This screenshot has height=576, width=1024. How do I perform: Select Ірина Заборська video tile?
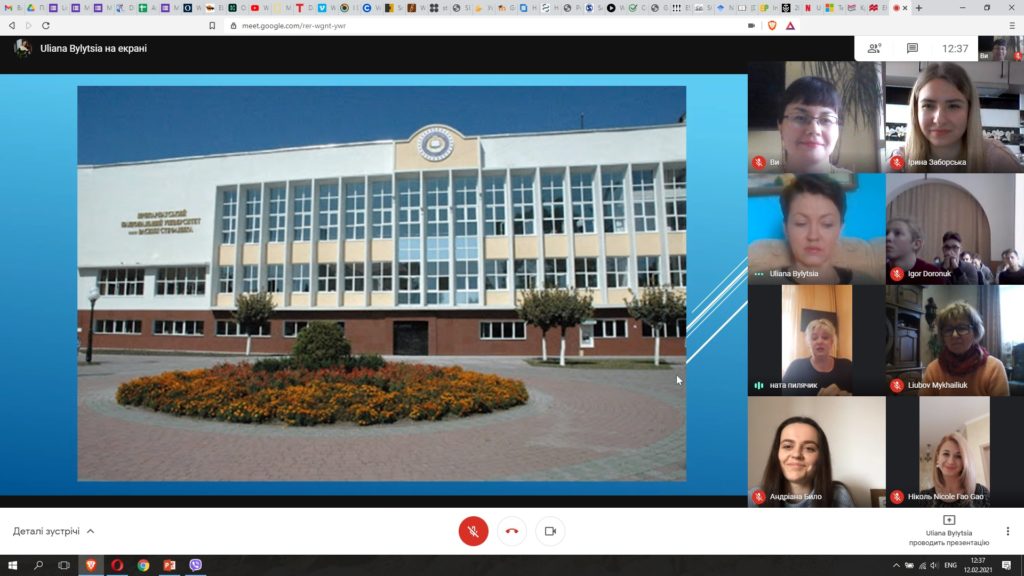click(955, 117)
